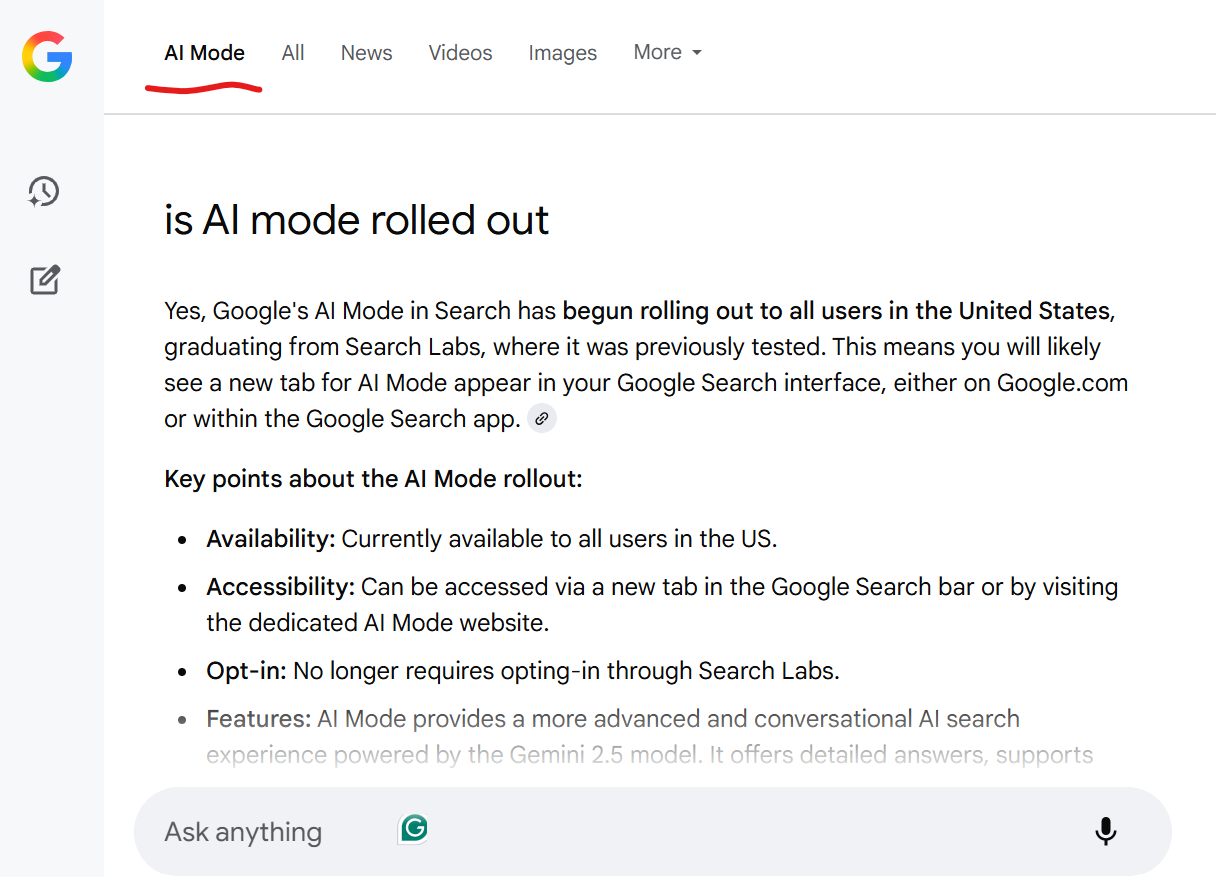Start a new AI Mode search

click(45, 280)
